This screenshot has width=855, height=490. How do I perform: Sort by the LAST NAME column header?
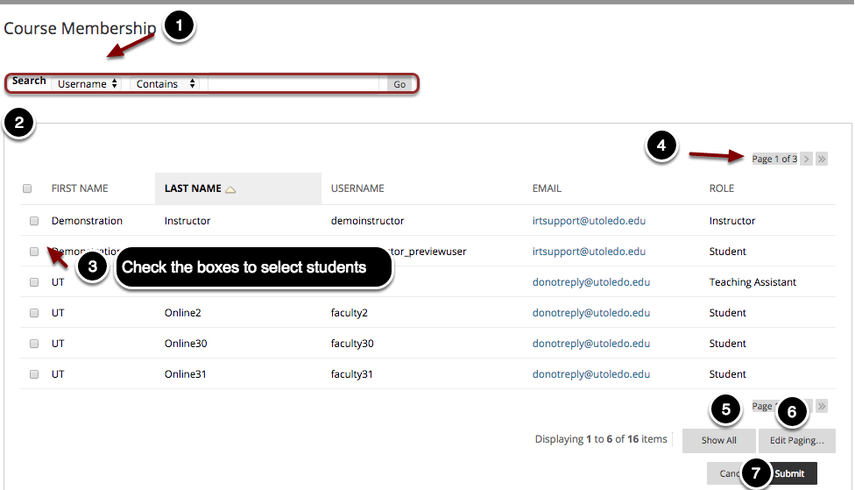[192, 189]
